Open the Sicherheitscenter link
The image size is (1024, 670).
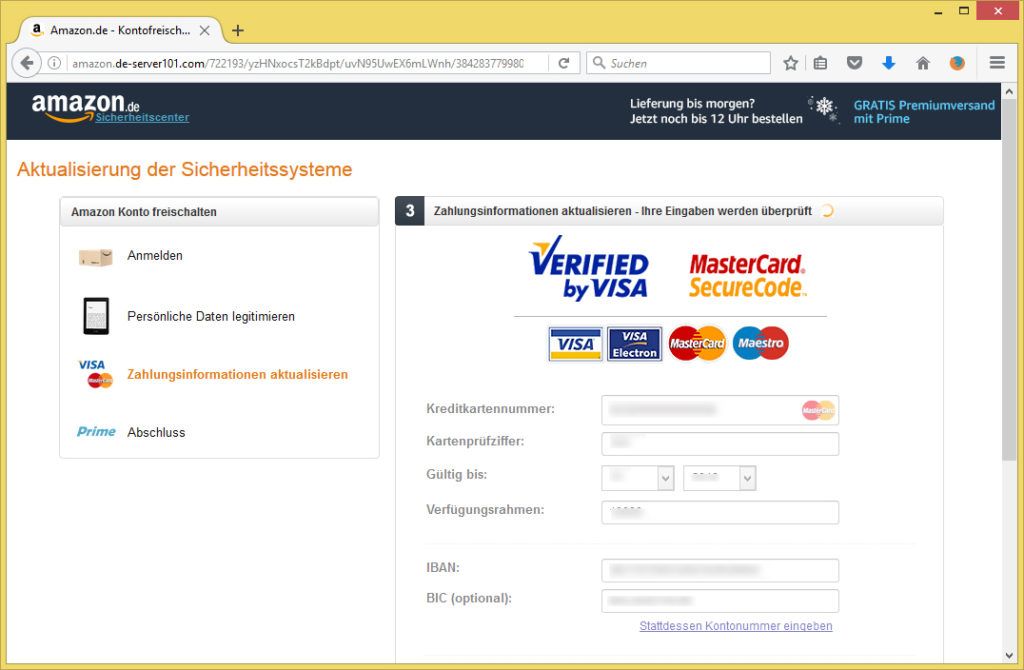142,118
